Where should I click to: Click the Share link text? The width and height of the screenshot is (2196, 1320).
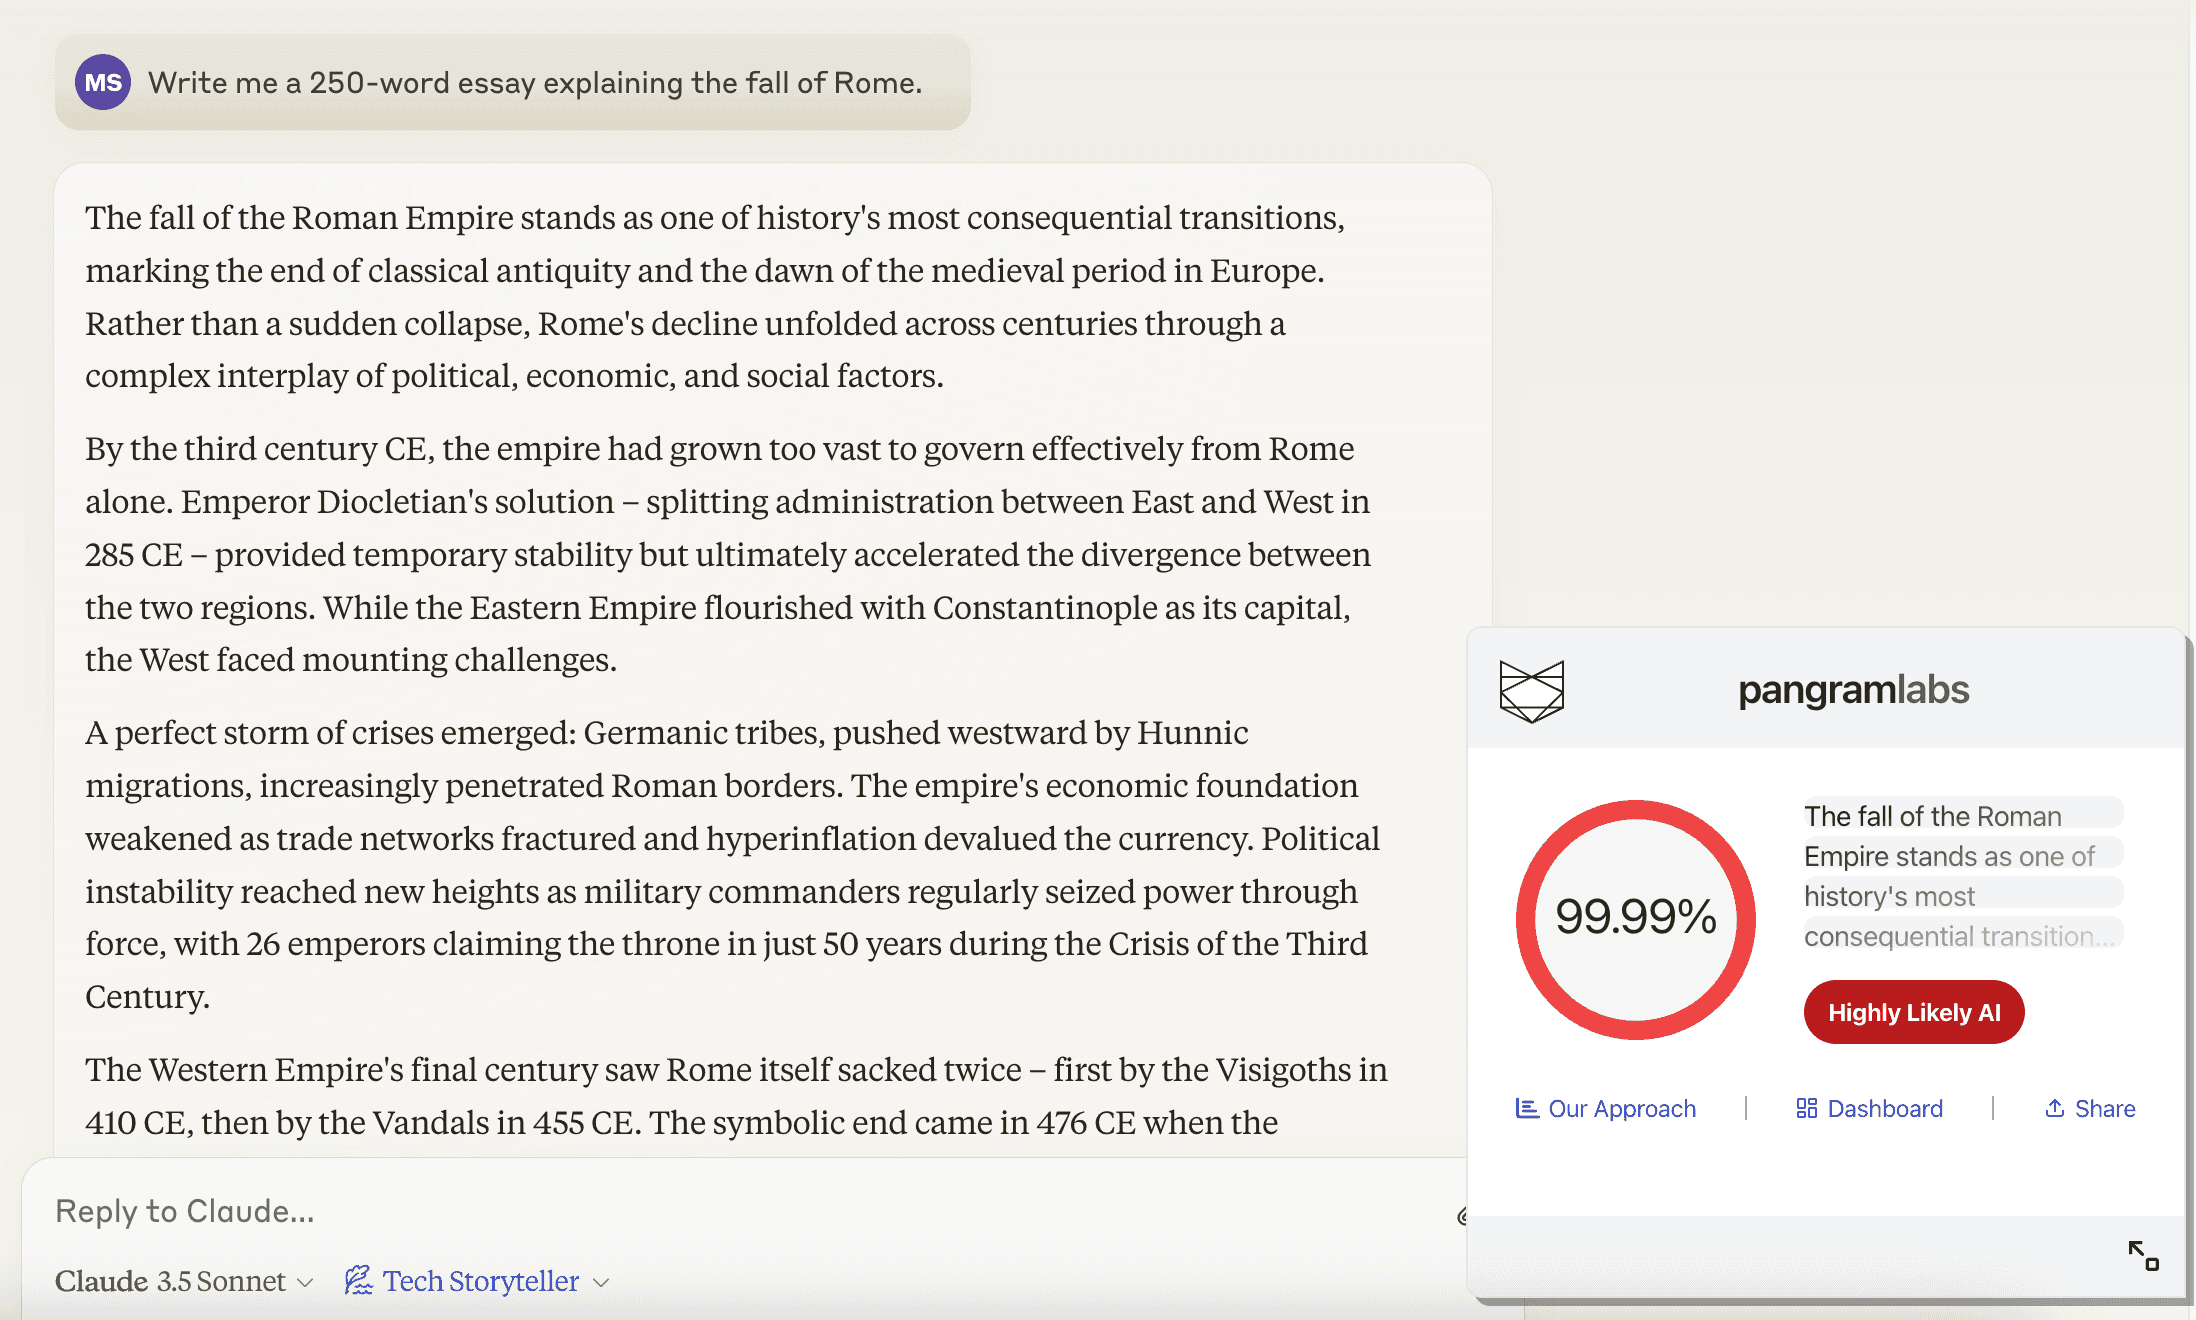coord(2104,1108)
